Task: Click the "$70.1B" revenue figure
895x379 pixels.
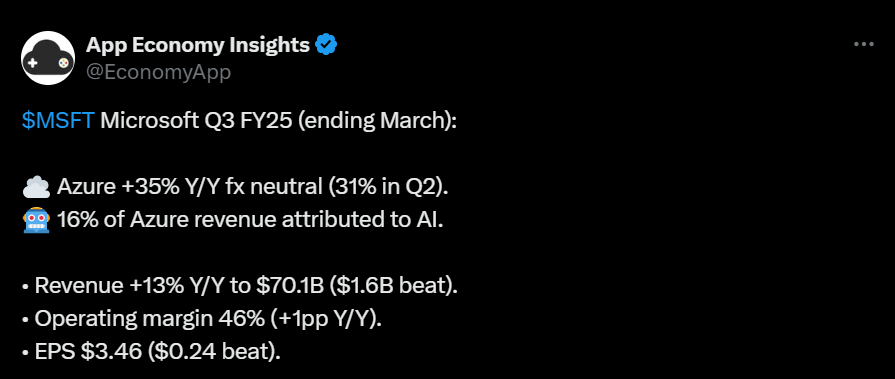Action: [x=290, y=285]
